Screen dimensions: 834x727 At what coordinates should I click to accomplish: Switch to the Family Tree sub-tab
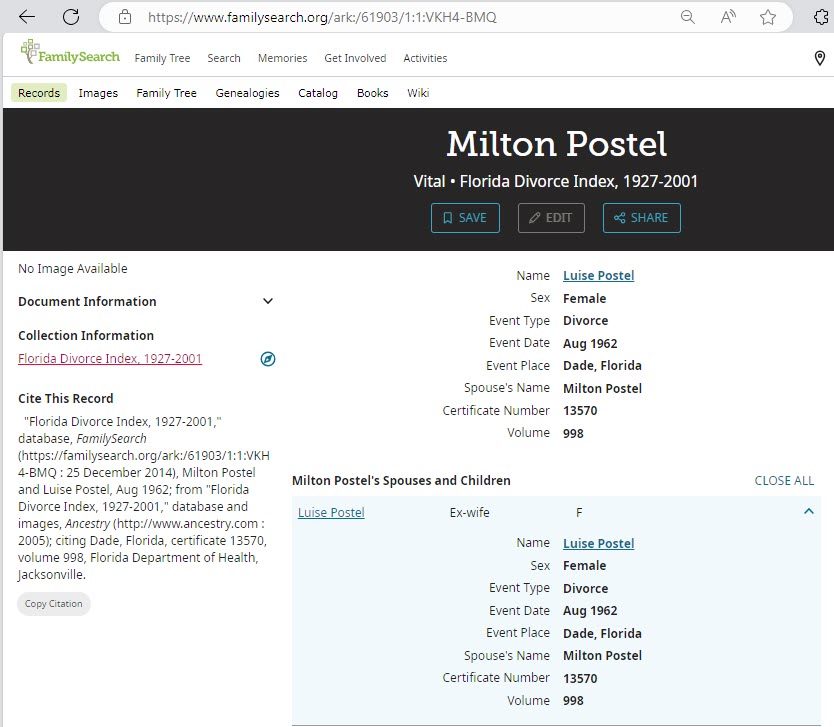pyautogui.click(x=166, y=93)
